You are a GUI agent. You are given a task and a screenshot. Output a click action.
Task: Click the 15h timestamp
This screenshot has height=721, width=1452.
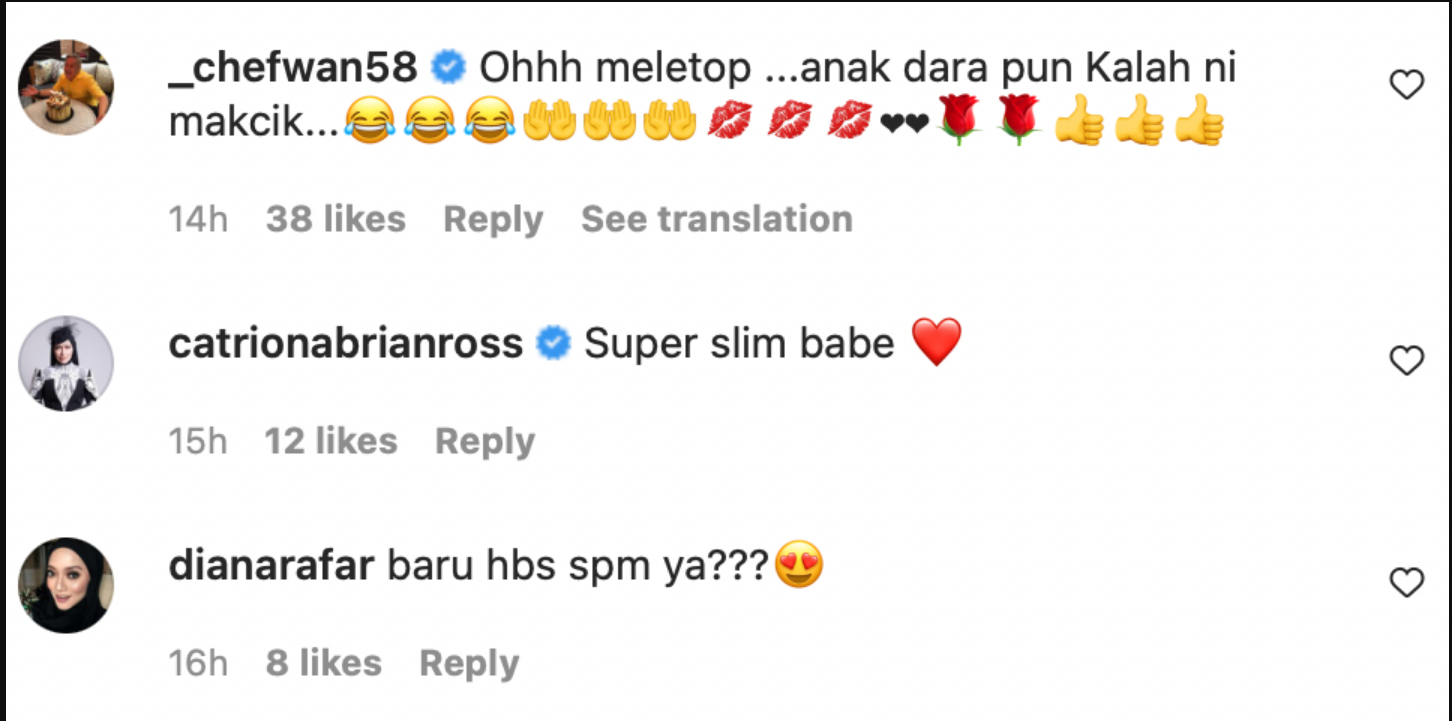tap(198, 441)
